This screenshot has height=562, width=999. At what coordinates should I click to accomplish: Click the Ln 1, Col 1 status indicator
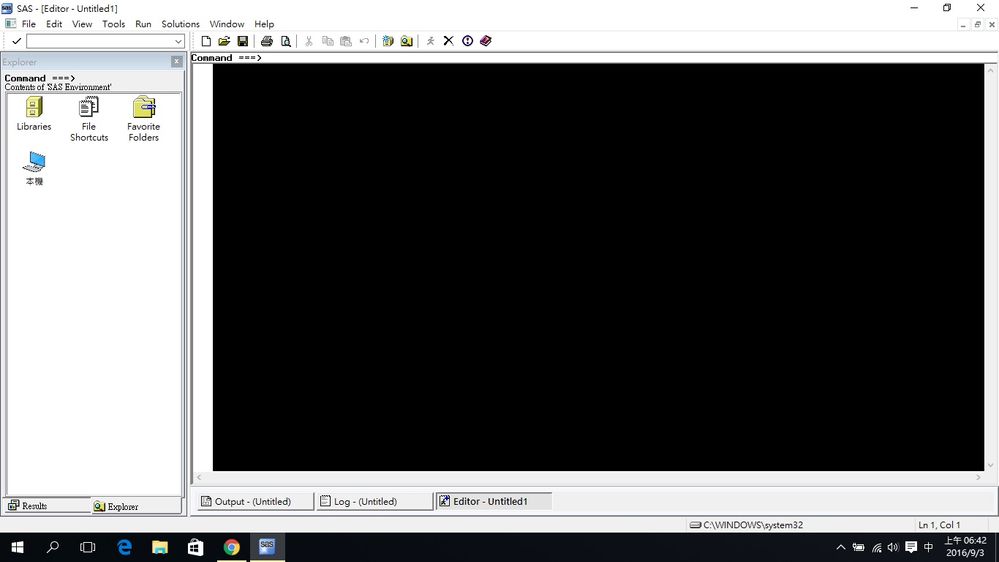point(939,525)
